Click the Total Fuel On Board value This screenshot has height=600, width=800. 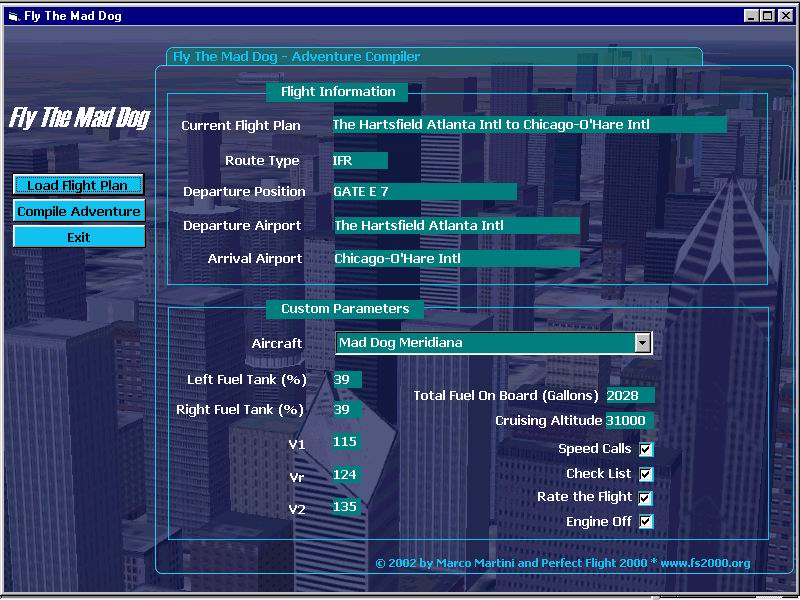pyautogui.click(x=630, y=395)
